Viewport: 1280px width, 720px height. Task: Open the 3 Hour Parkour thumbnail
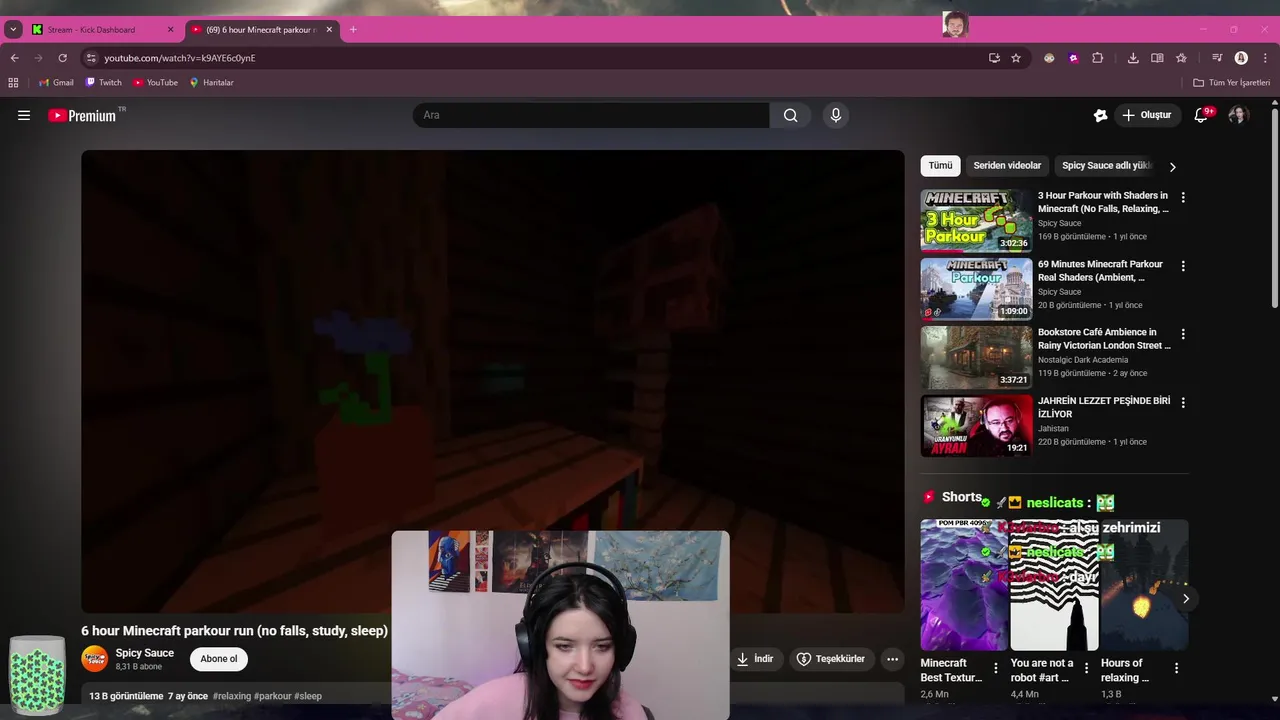tap(976, 220)
